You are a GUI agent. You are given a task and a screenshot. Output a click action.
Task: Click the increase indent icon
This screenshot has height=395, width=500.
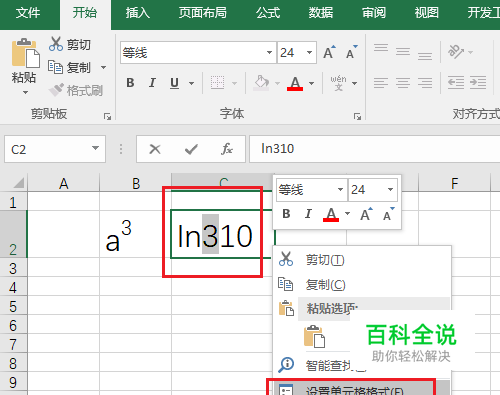point(478,82)
